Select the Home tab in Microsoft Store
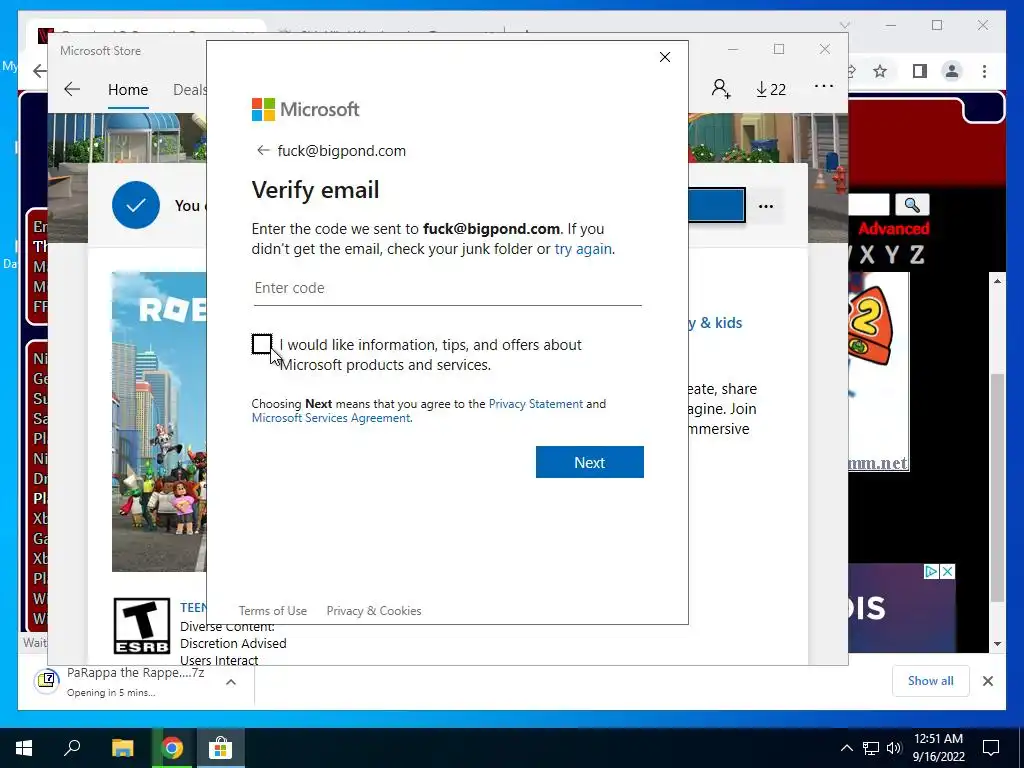This screenshot has height=768, width=1024. click(x=128, y=90)
